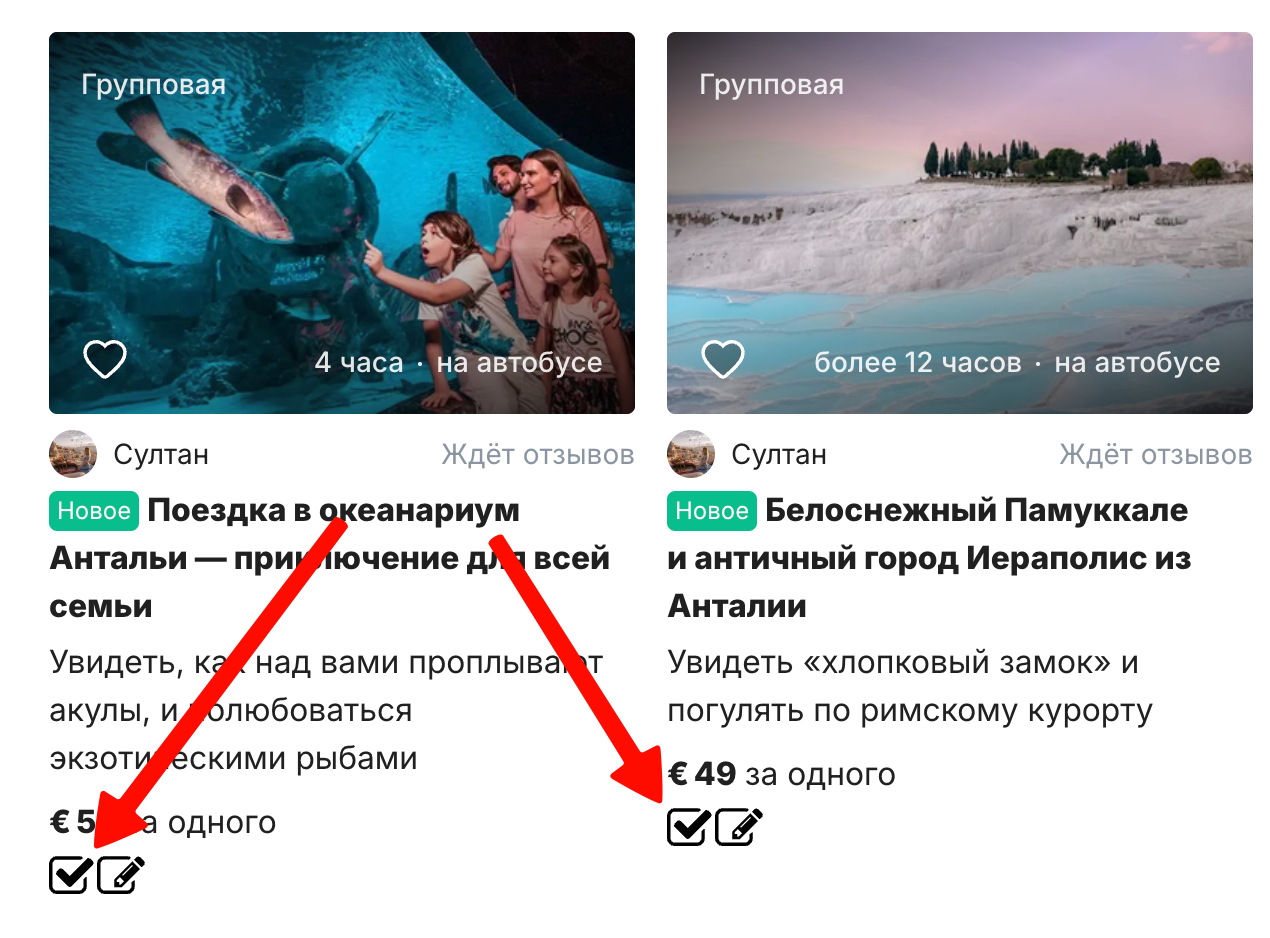Click the '€ 49 за одного' price
This screenshot has width=1270, height=938.
coord(781,774)
